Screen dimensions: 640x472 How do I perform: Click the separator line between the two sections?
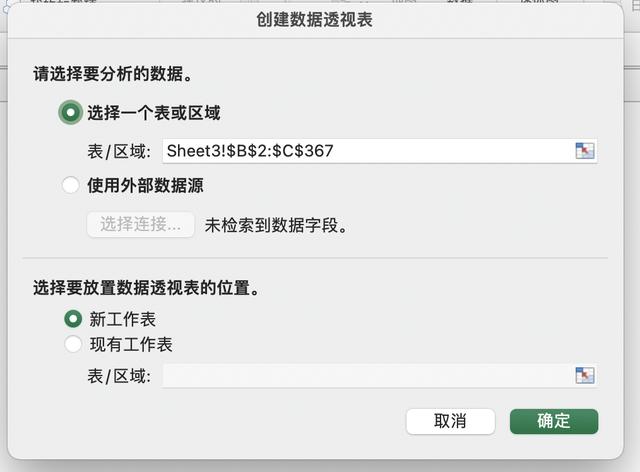click(x=320, y=257)
